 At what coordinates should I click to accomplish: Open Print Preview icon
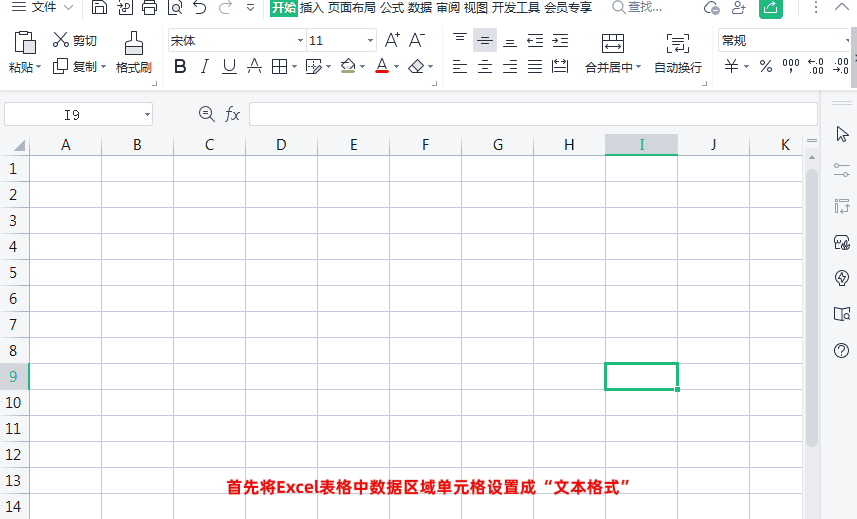[x=175, y=7]
